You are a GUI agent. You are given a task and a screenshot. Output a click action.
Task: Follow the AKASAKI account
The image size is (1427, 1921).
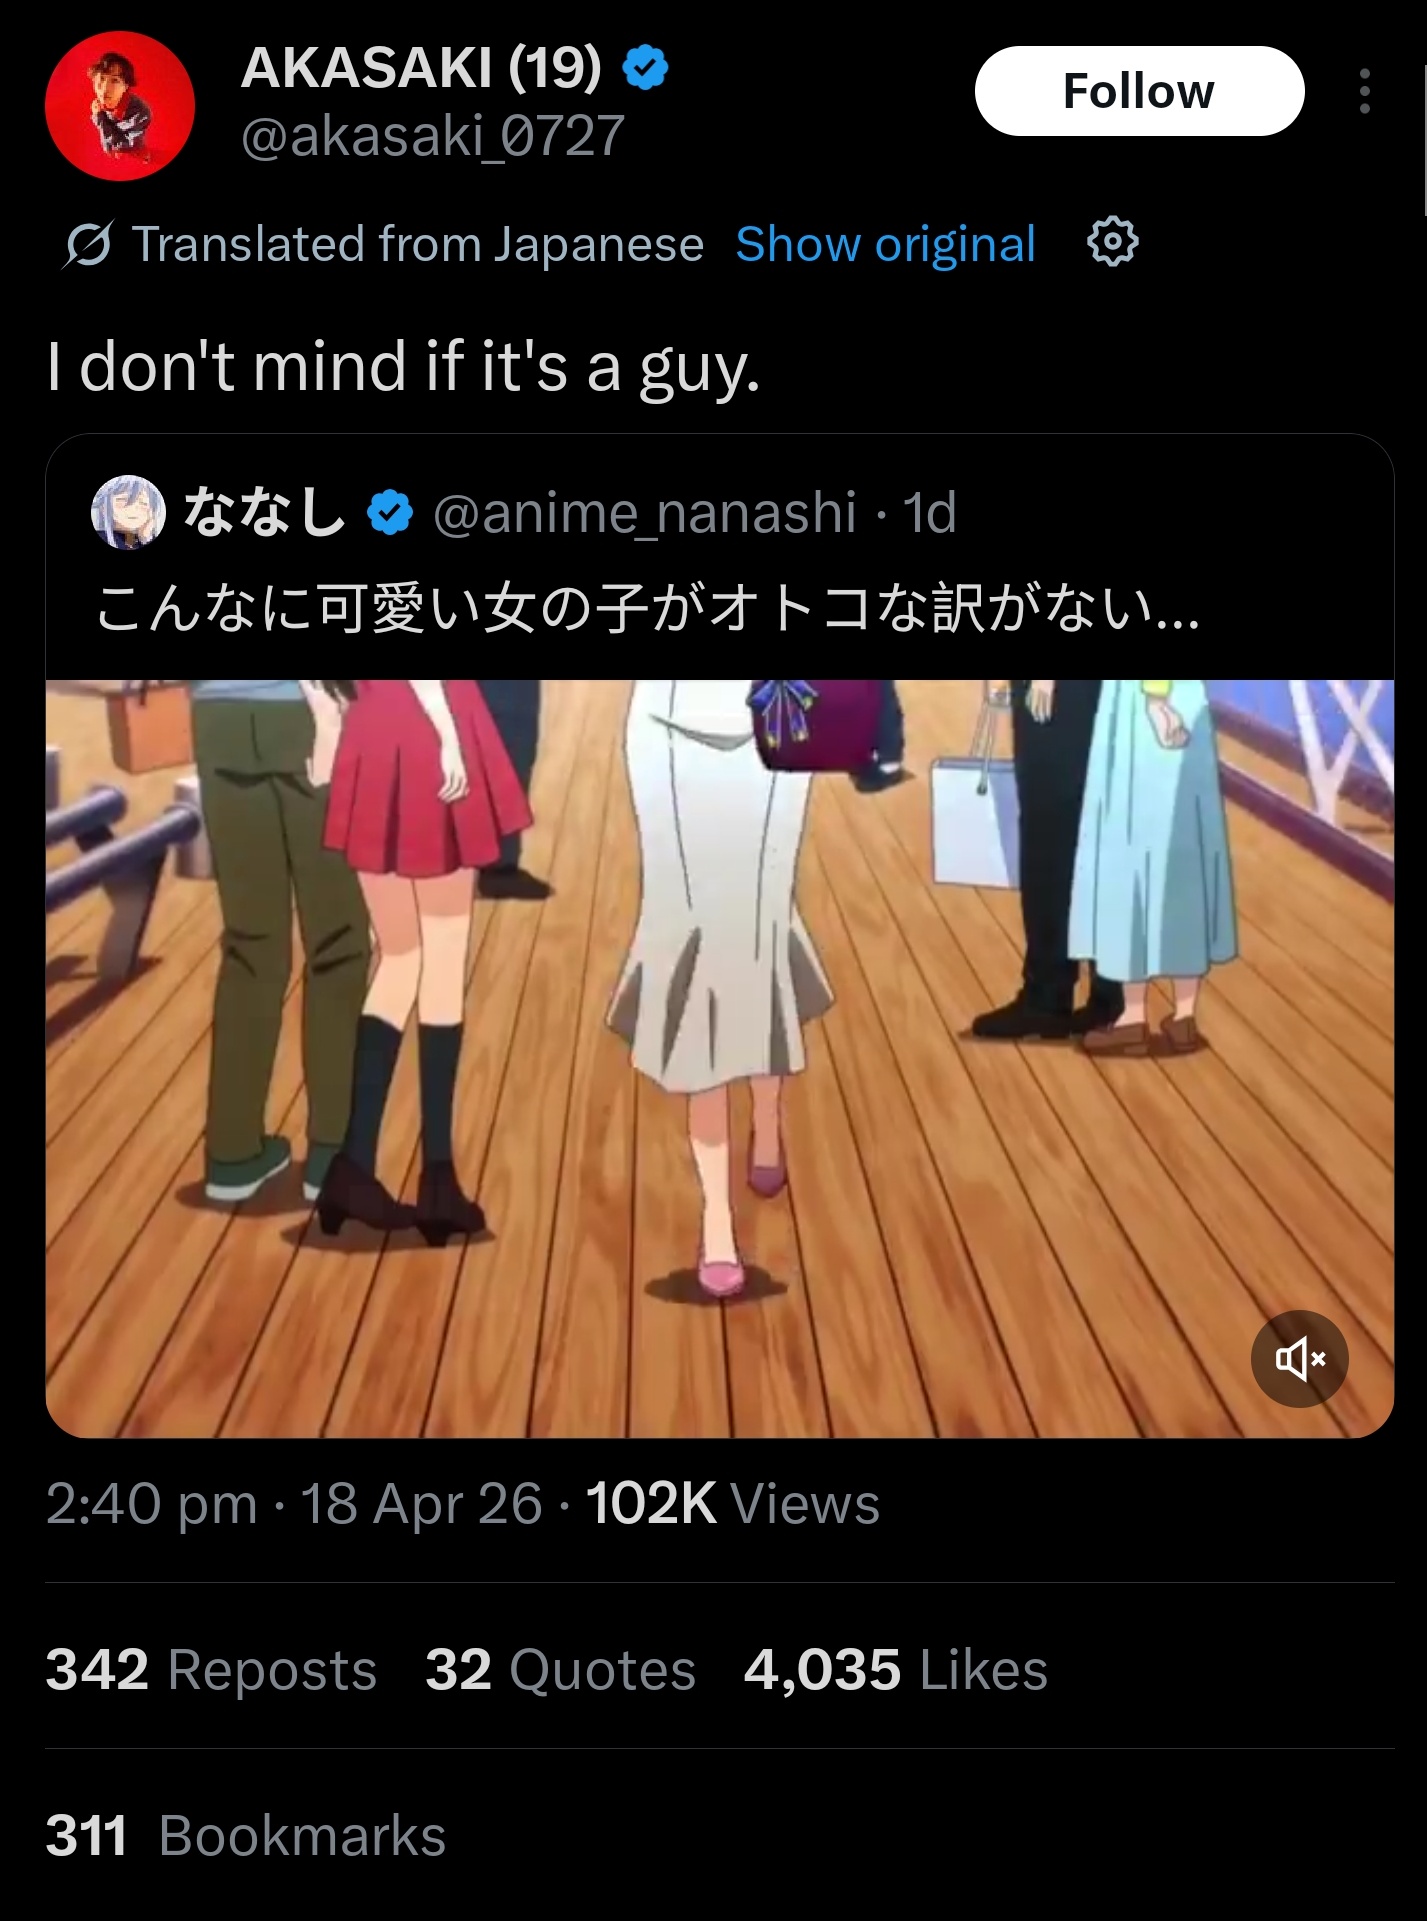[x=1139, y=91]
